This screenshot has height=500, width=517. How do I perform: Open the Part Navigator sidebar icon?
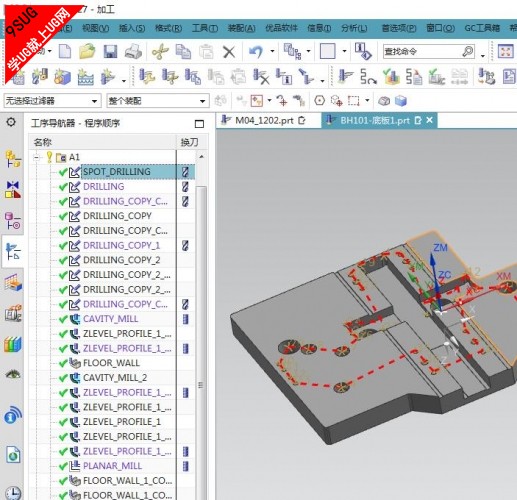(x=13, y=220)
